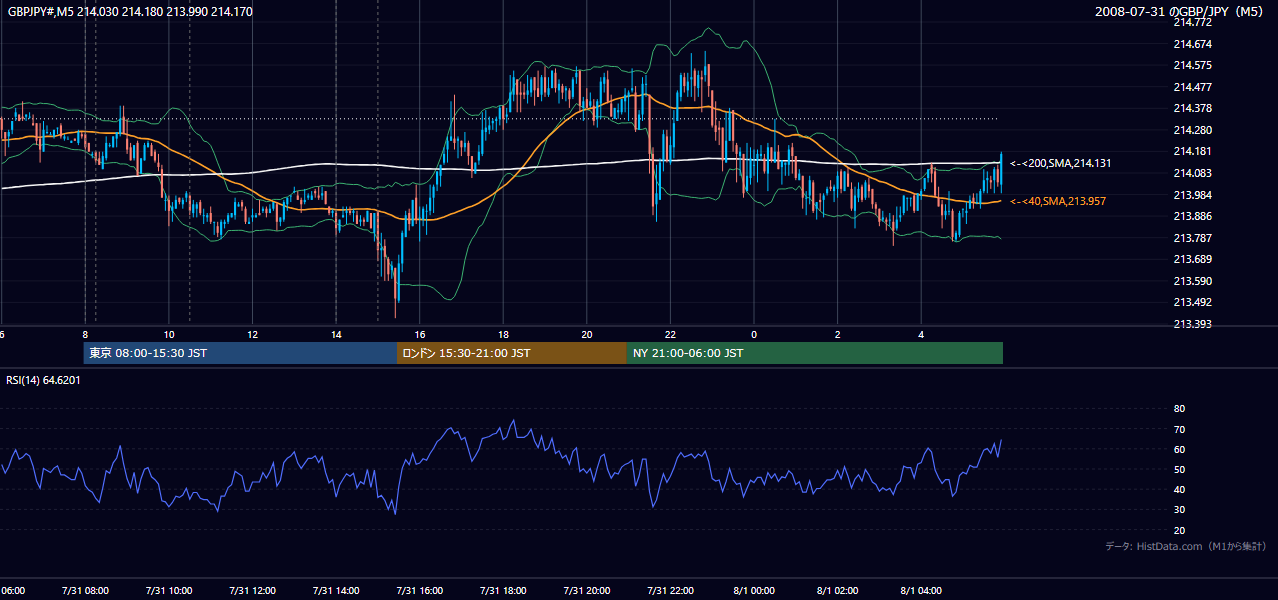Click the RSI(14) 64.6201 indicator label

(44, 380)
